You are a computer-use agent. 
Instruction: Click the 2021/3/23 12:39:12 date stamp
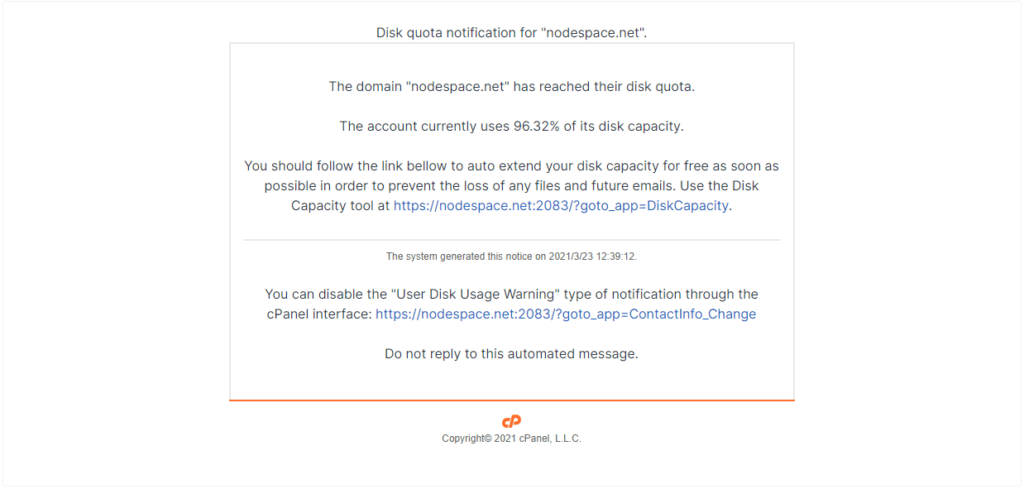(x=591, y=257)
